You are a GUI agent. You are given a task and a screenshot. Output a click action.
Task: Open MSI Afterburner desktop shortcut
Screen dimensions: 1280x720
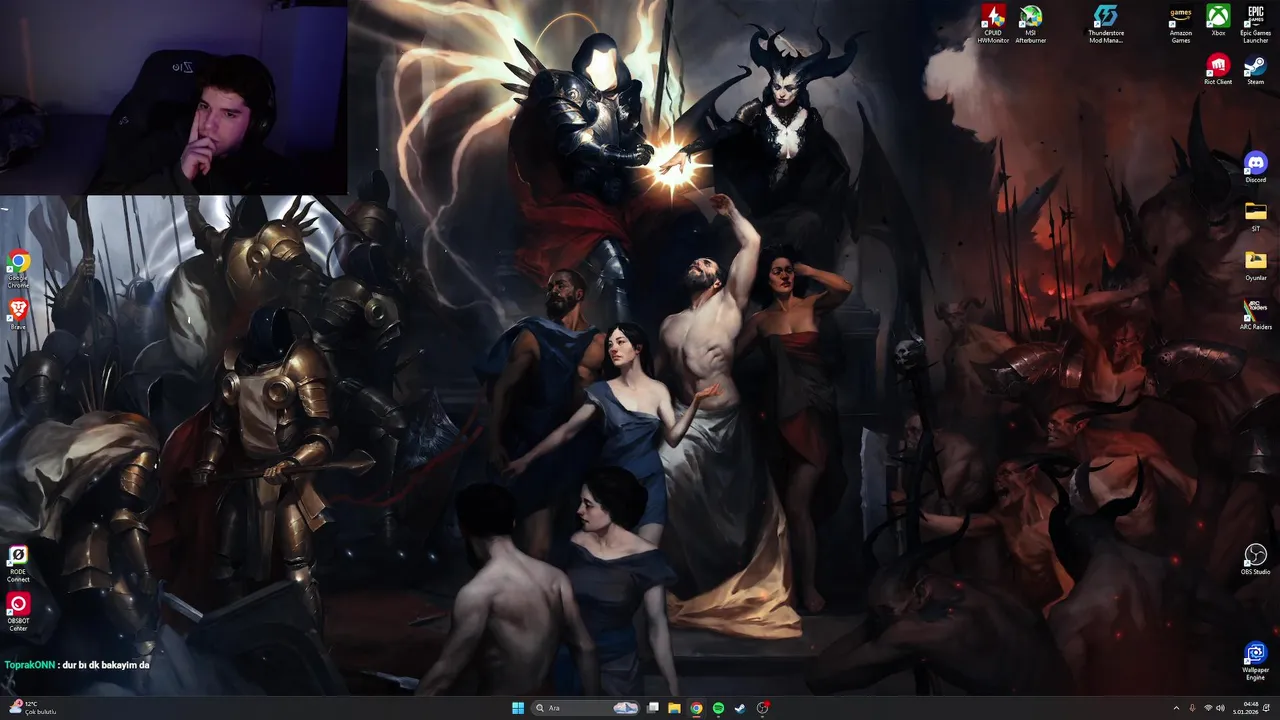tap(1031, 24)
